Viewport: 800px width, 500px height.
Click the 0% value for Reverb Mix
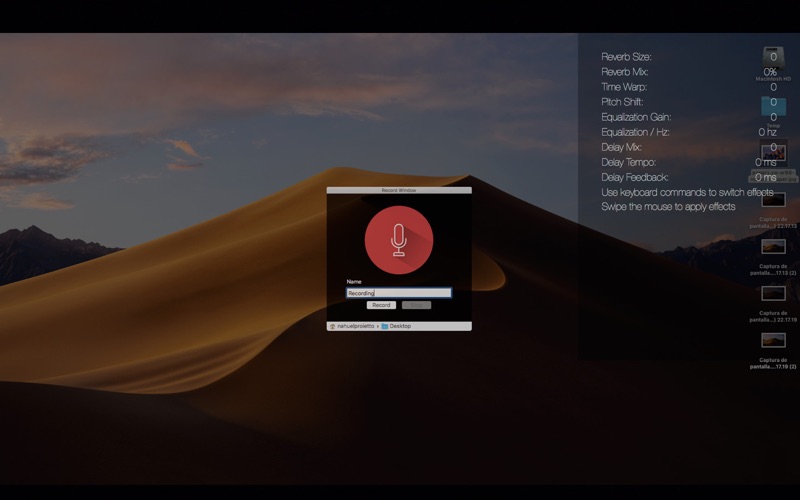770,72
